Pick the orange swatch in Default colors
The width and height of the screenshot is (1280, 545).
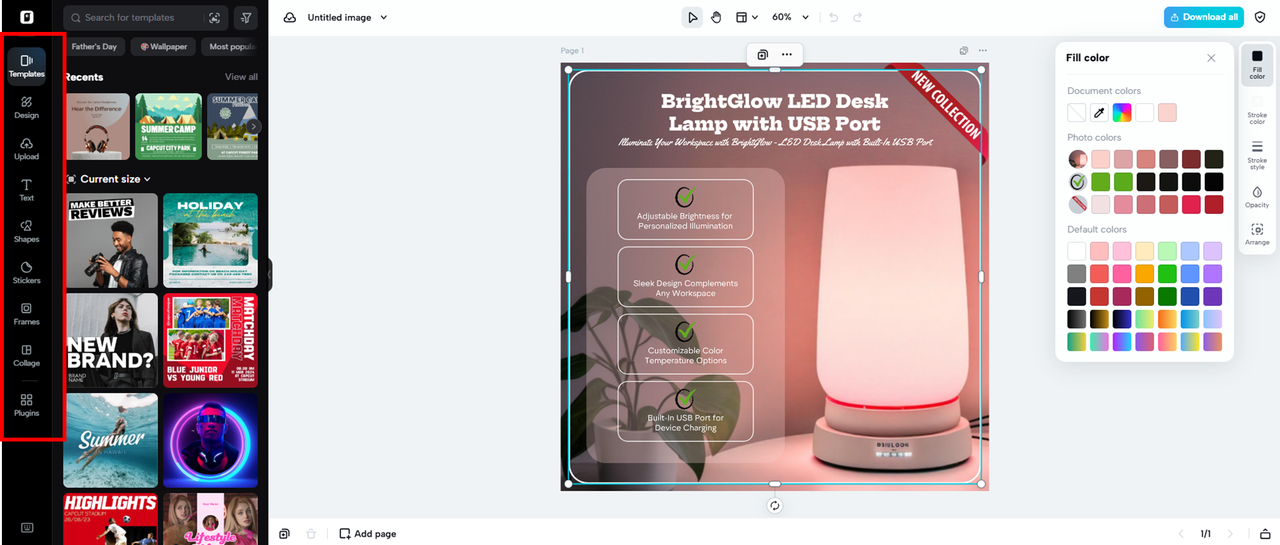click(1145, 274)
